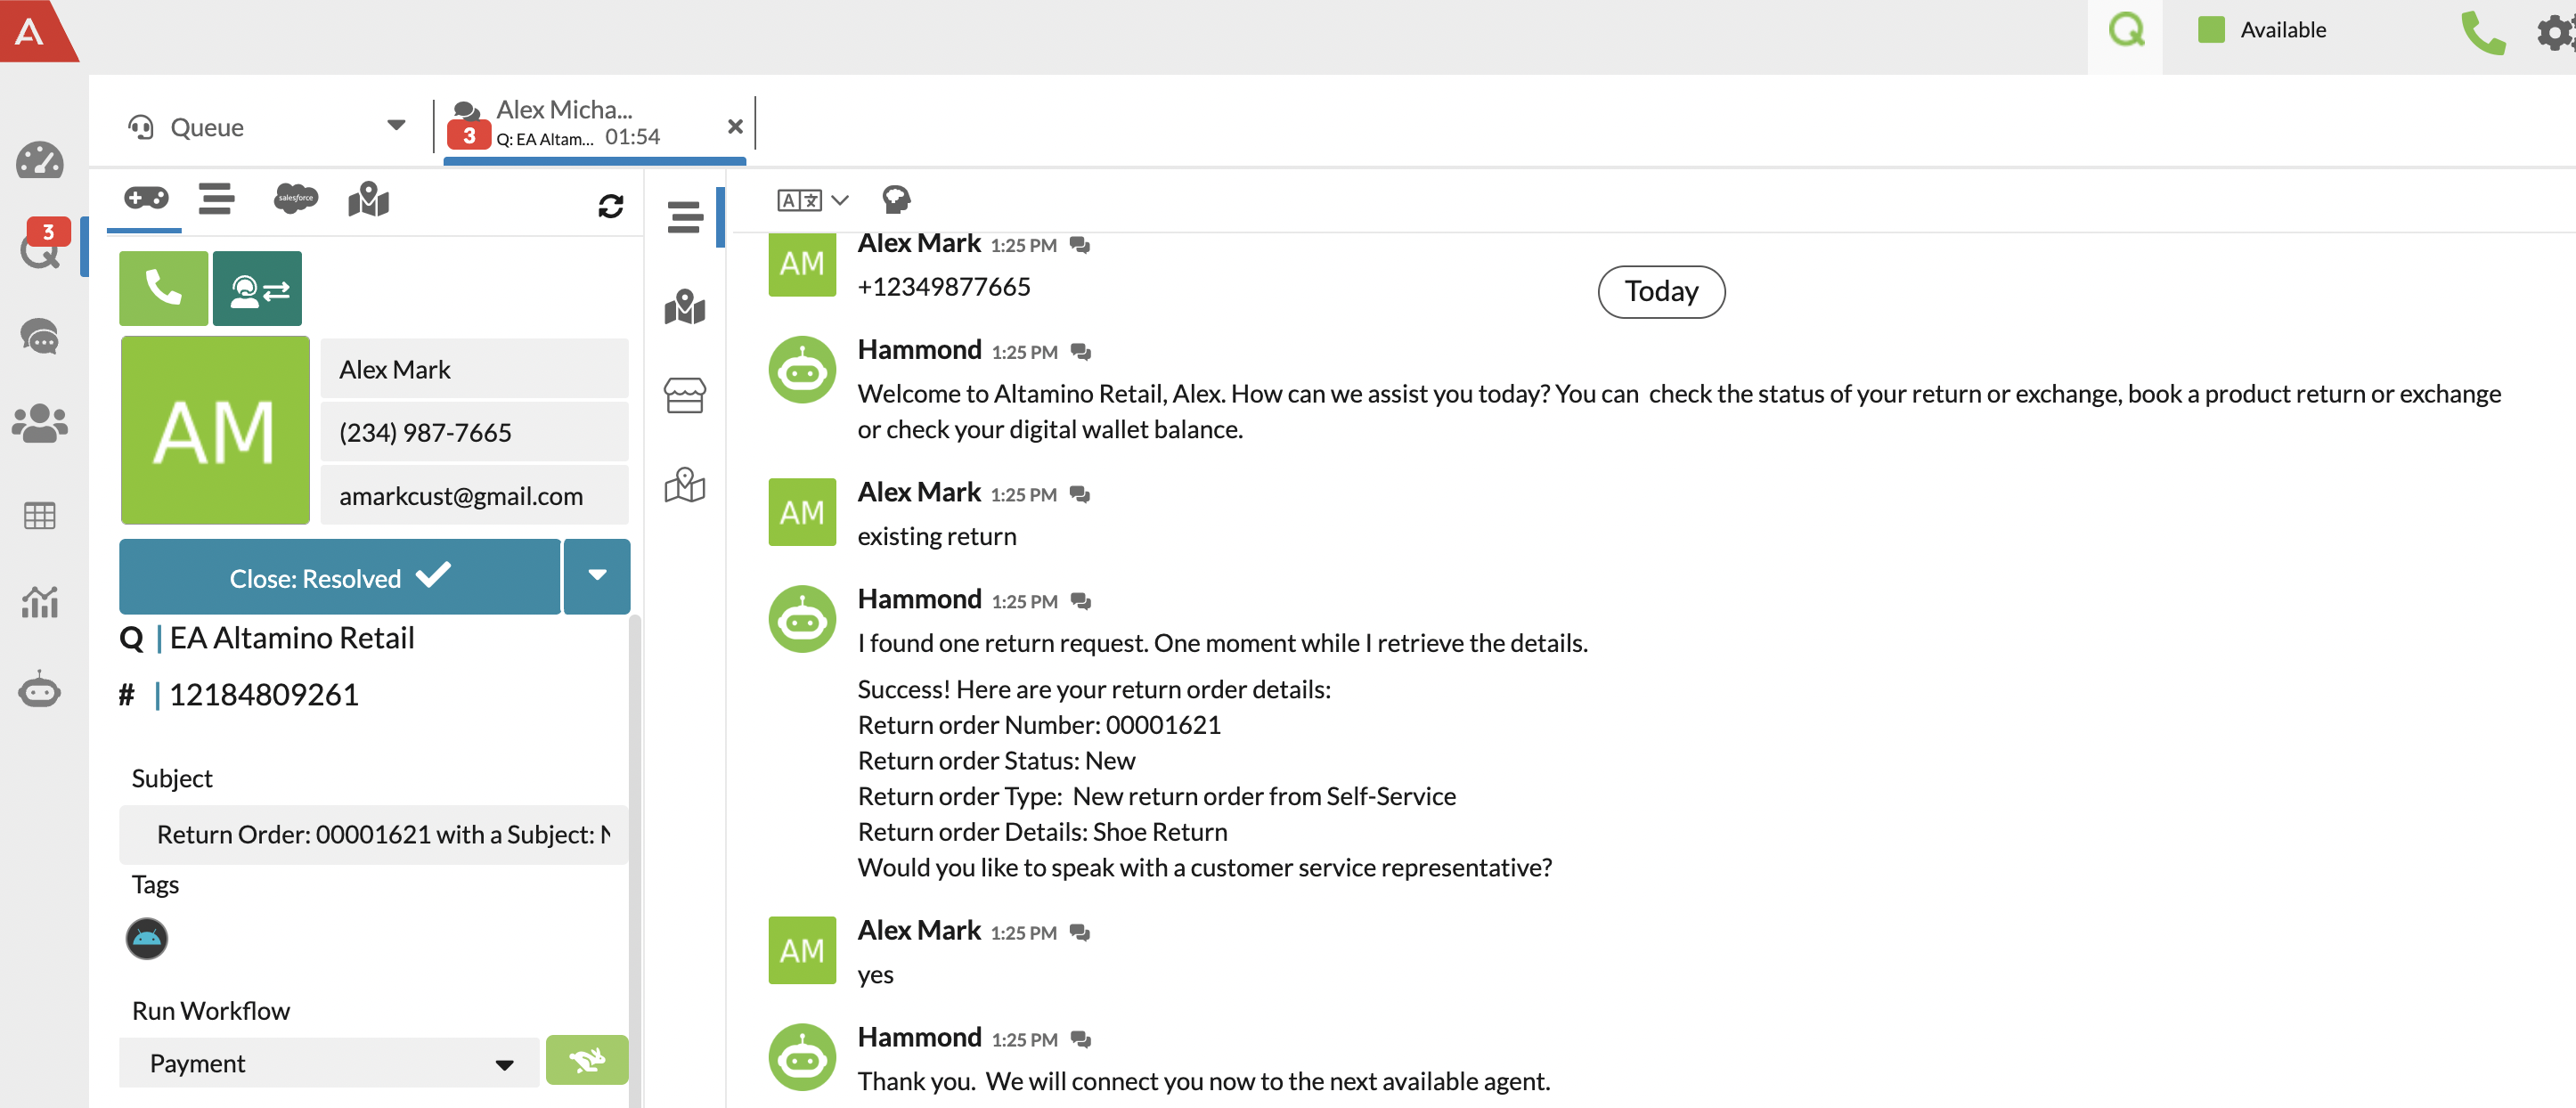Viewport: 2576px width, 1108px height.
Task: Select the game controller tab
Action: (146, 198)
